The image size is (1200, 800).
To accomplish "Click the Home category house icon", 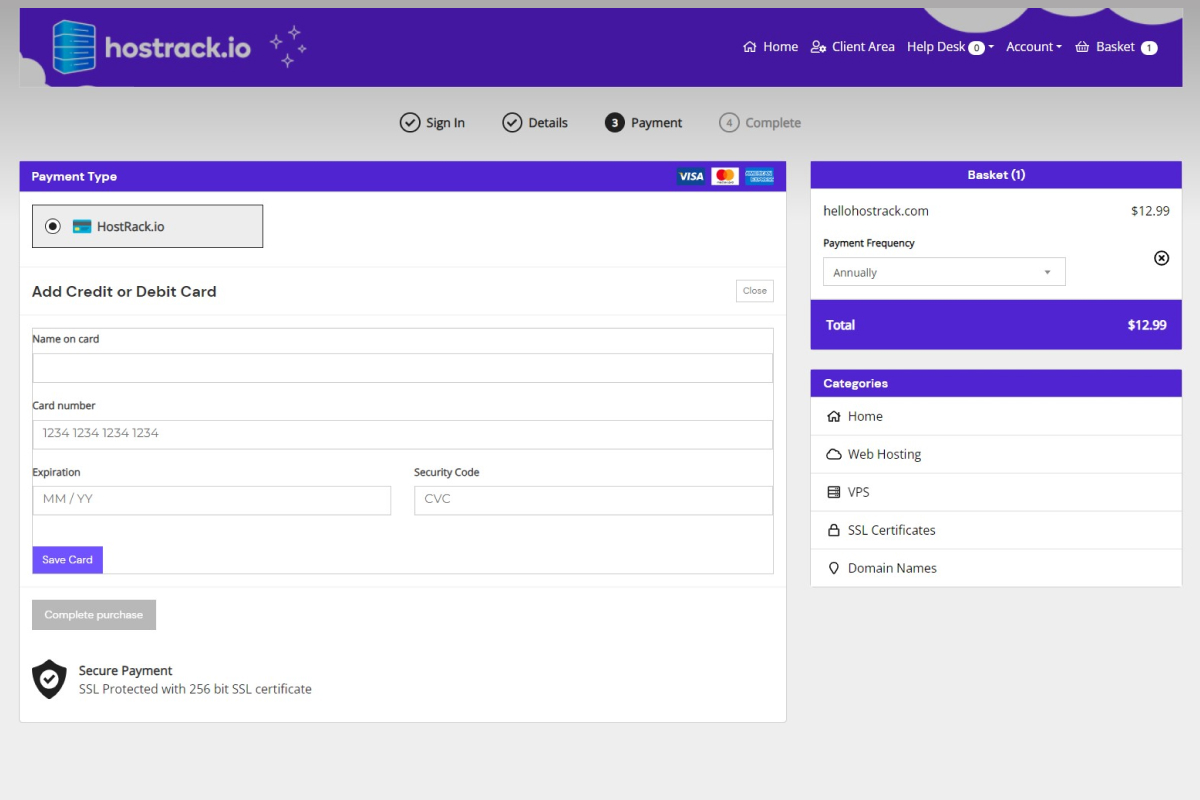I will [834, 417].
